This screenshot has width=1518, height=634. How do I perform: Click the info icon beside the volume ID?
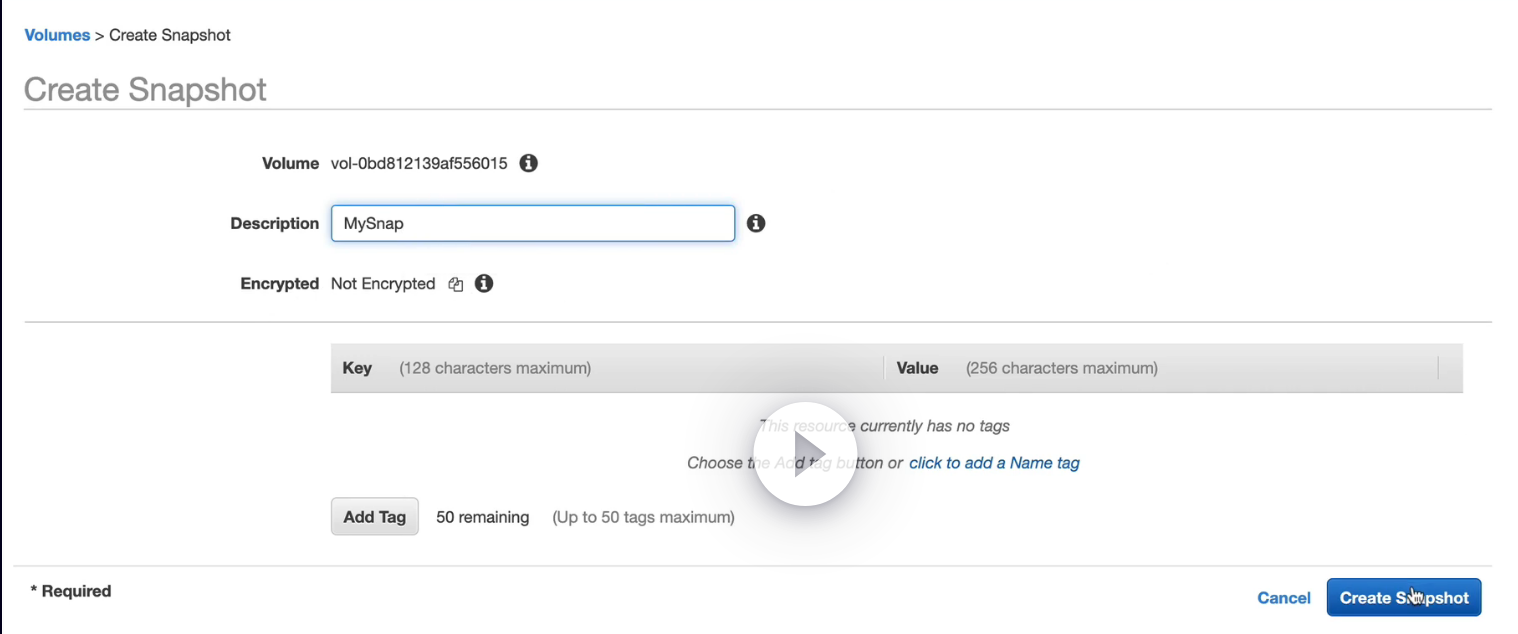pyautogui.click(x=529, y=163)
